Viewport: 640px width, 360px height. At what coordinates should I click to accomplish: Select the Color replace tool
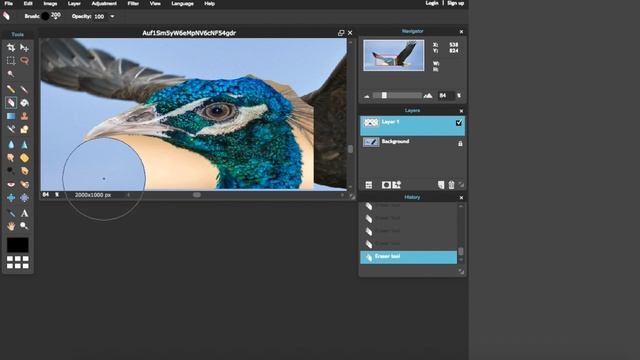point(11,129)
